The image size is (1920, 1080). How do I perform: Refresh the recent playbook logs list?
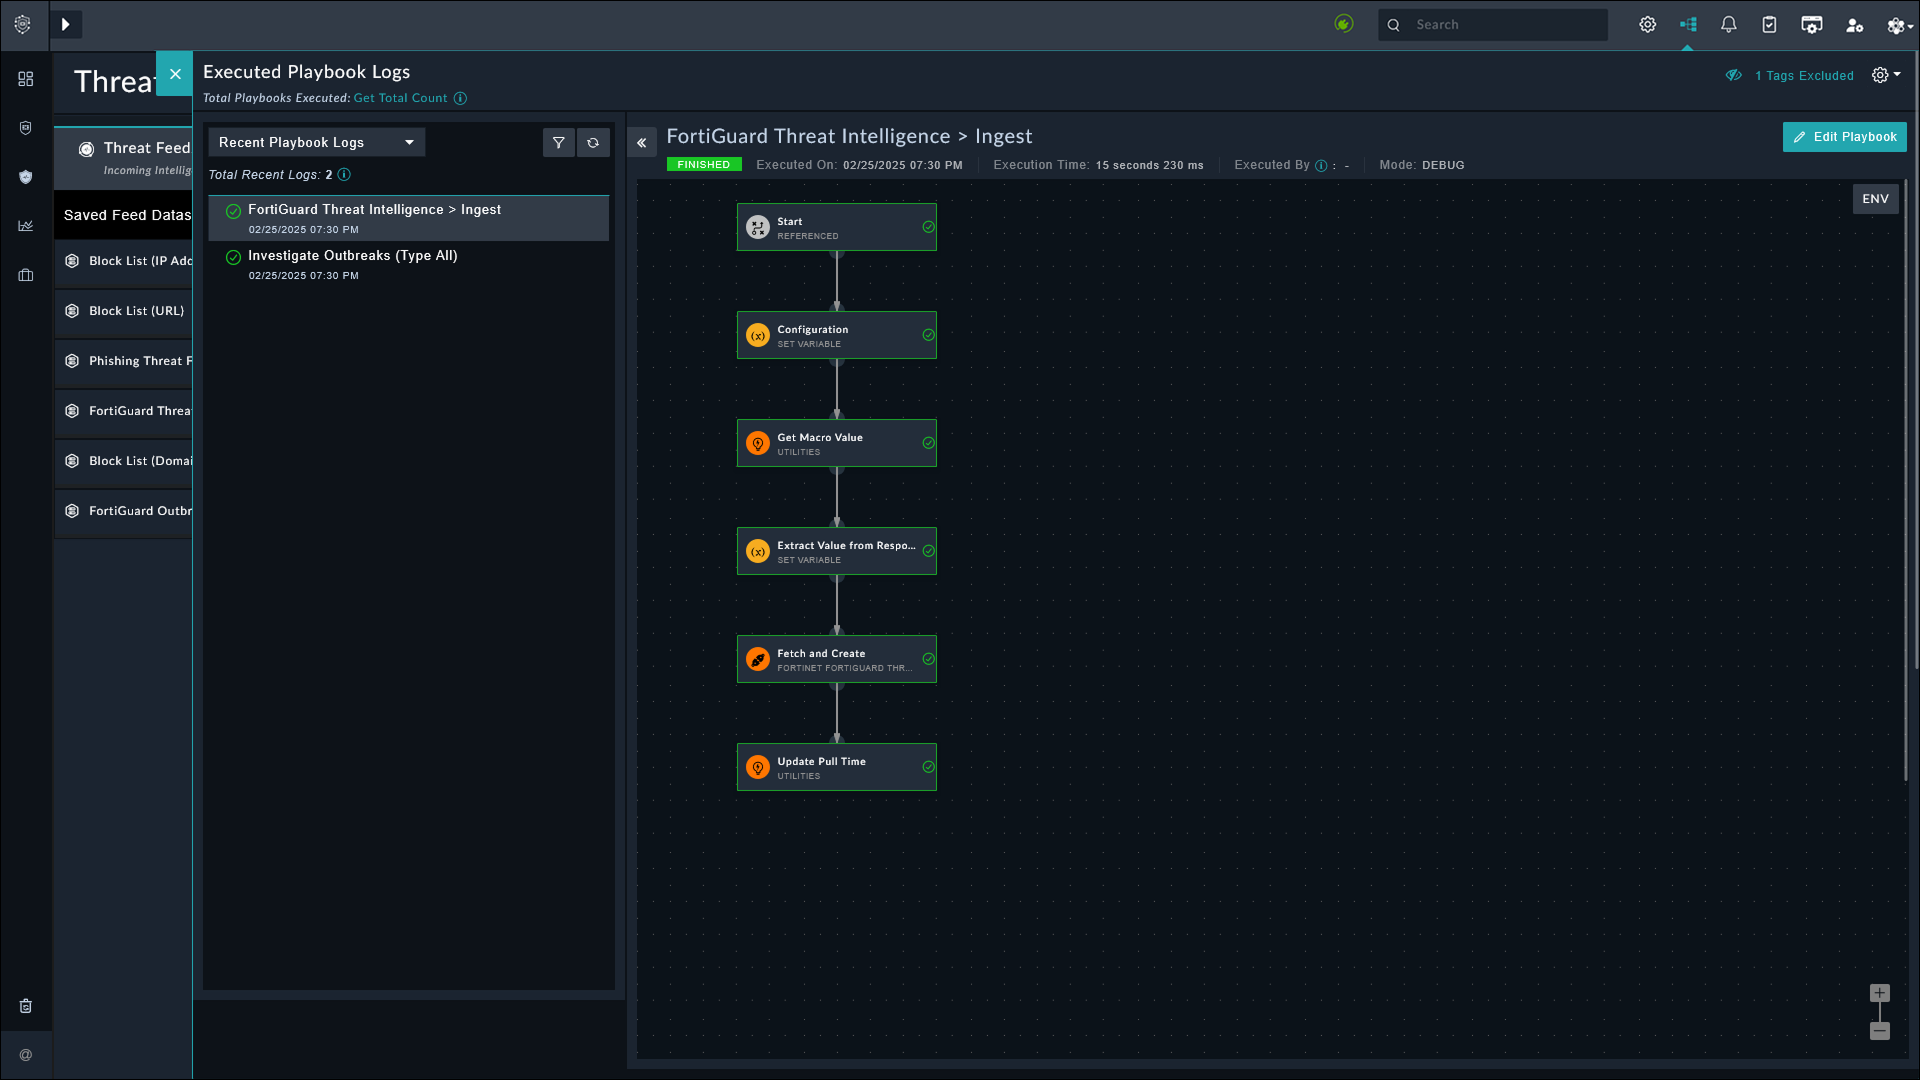click(593, 143)
